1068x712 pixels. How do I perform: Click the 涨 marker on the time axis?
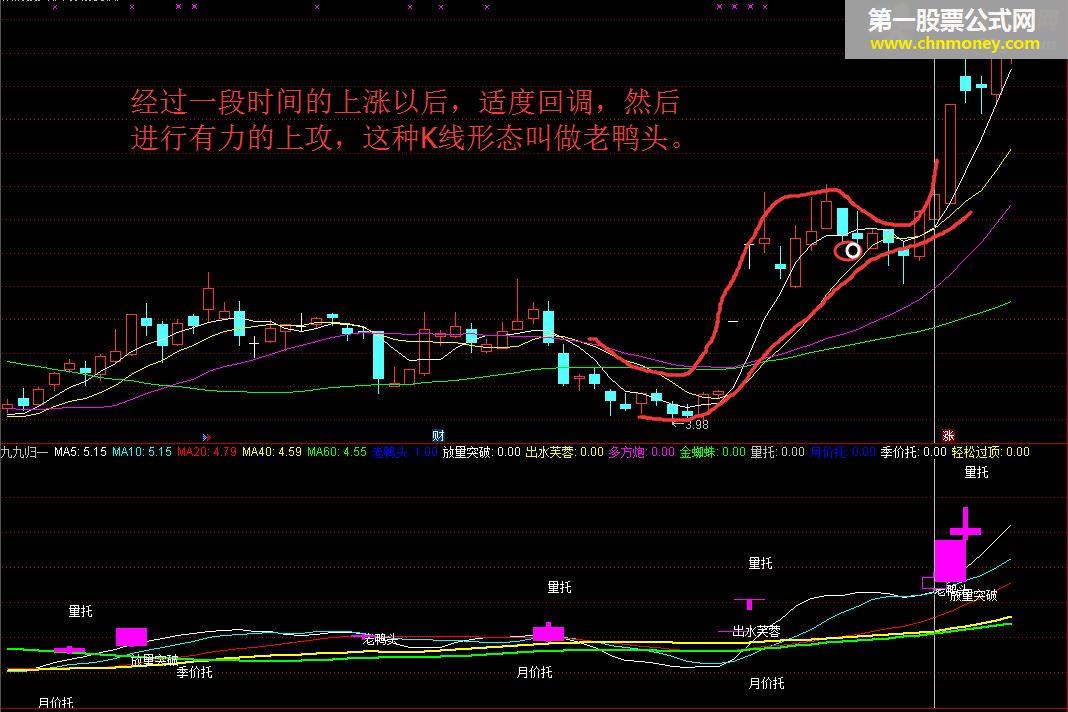click(947, 435)
